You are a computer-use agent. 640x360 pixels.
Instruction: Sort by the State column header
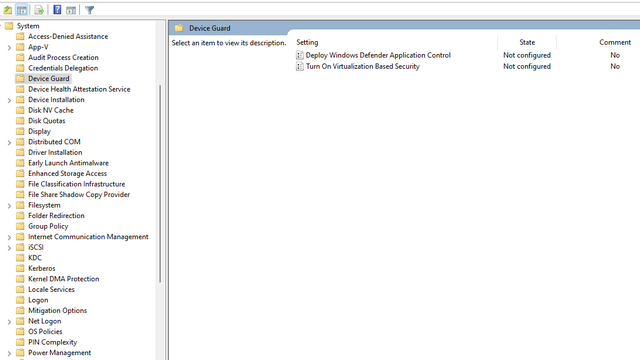527,42
